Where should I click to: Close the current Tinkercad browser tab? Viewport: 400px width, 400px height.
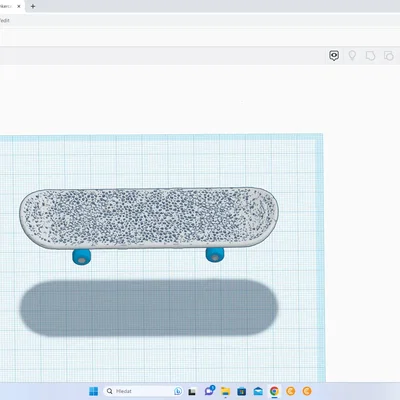[x=19, y=6]
